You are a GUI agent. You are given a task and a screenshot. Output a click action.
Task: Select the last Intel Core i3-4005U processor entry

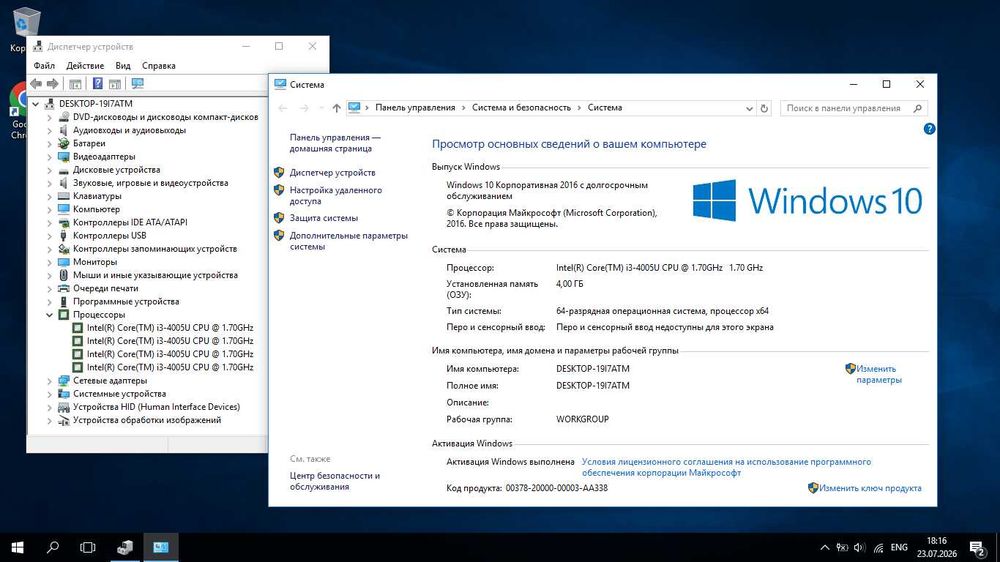[x=170, y=367]
